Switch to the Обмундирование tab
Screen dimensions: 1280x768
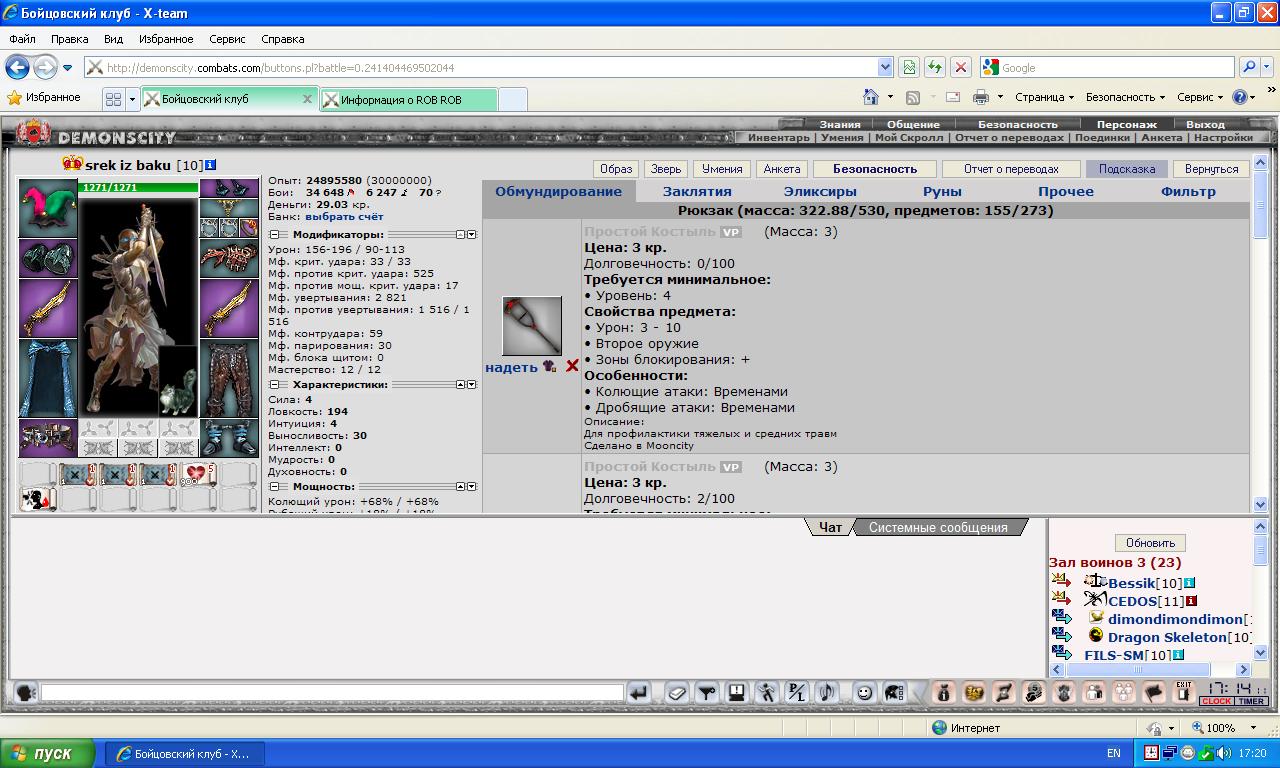558,191
